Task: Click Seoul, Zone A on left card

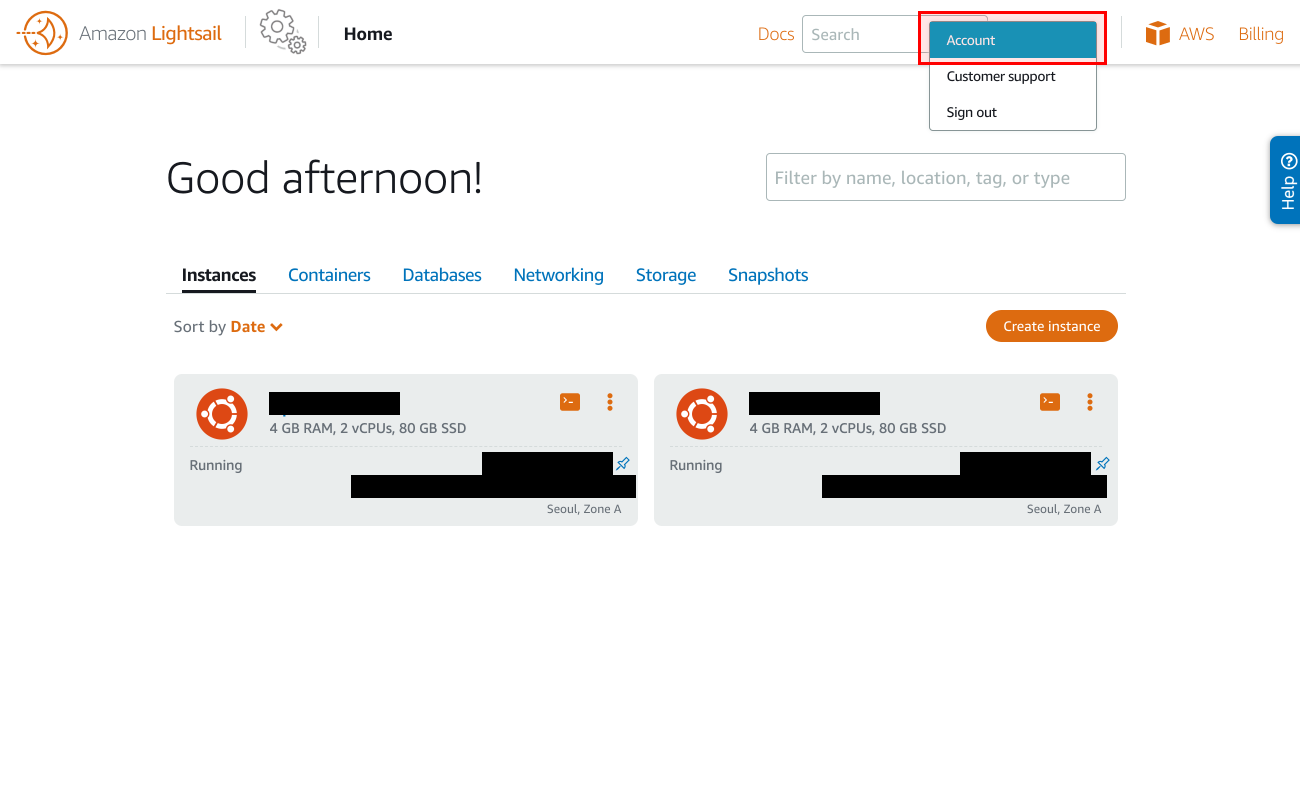Action: click(x=584, y=509)
